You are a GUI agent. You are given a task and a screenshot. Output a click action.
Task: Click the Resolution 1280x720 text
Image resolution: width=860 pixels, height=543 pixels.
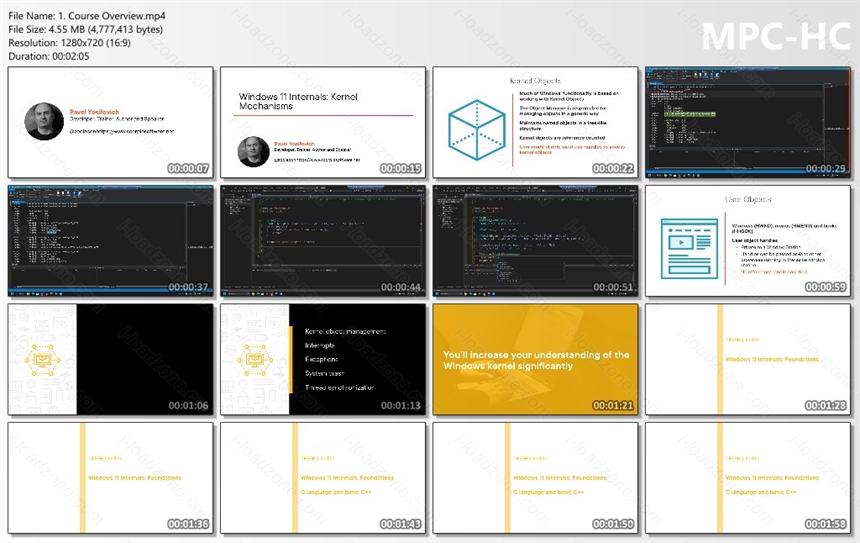pos(69,42)
